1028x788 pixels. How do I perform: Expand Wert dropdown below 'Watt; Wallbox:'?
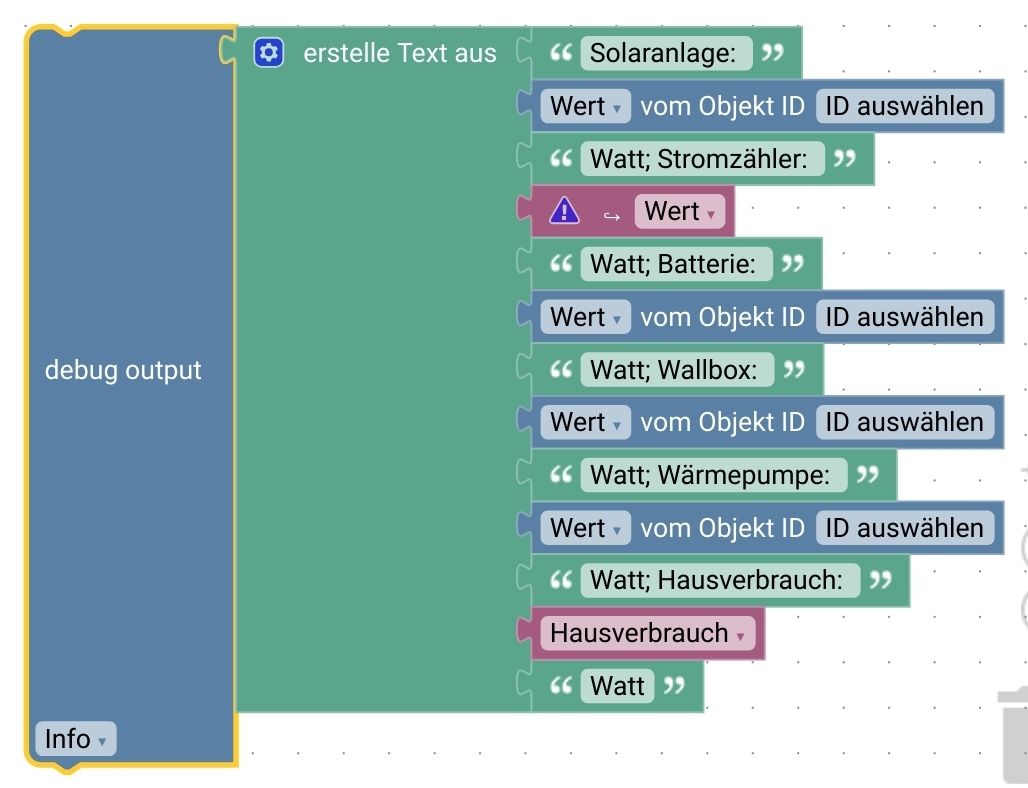[585, 422]
